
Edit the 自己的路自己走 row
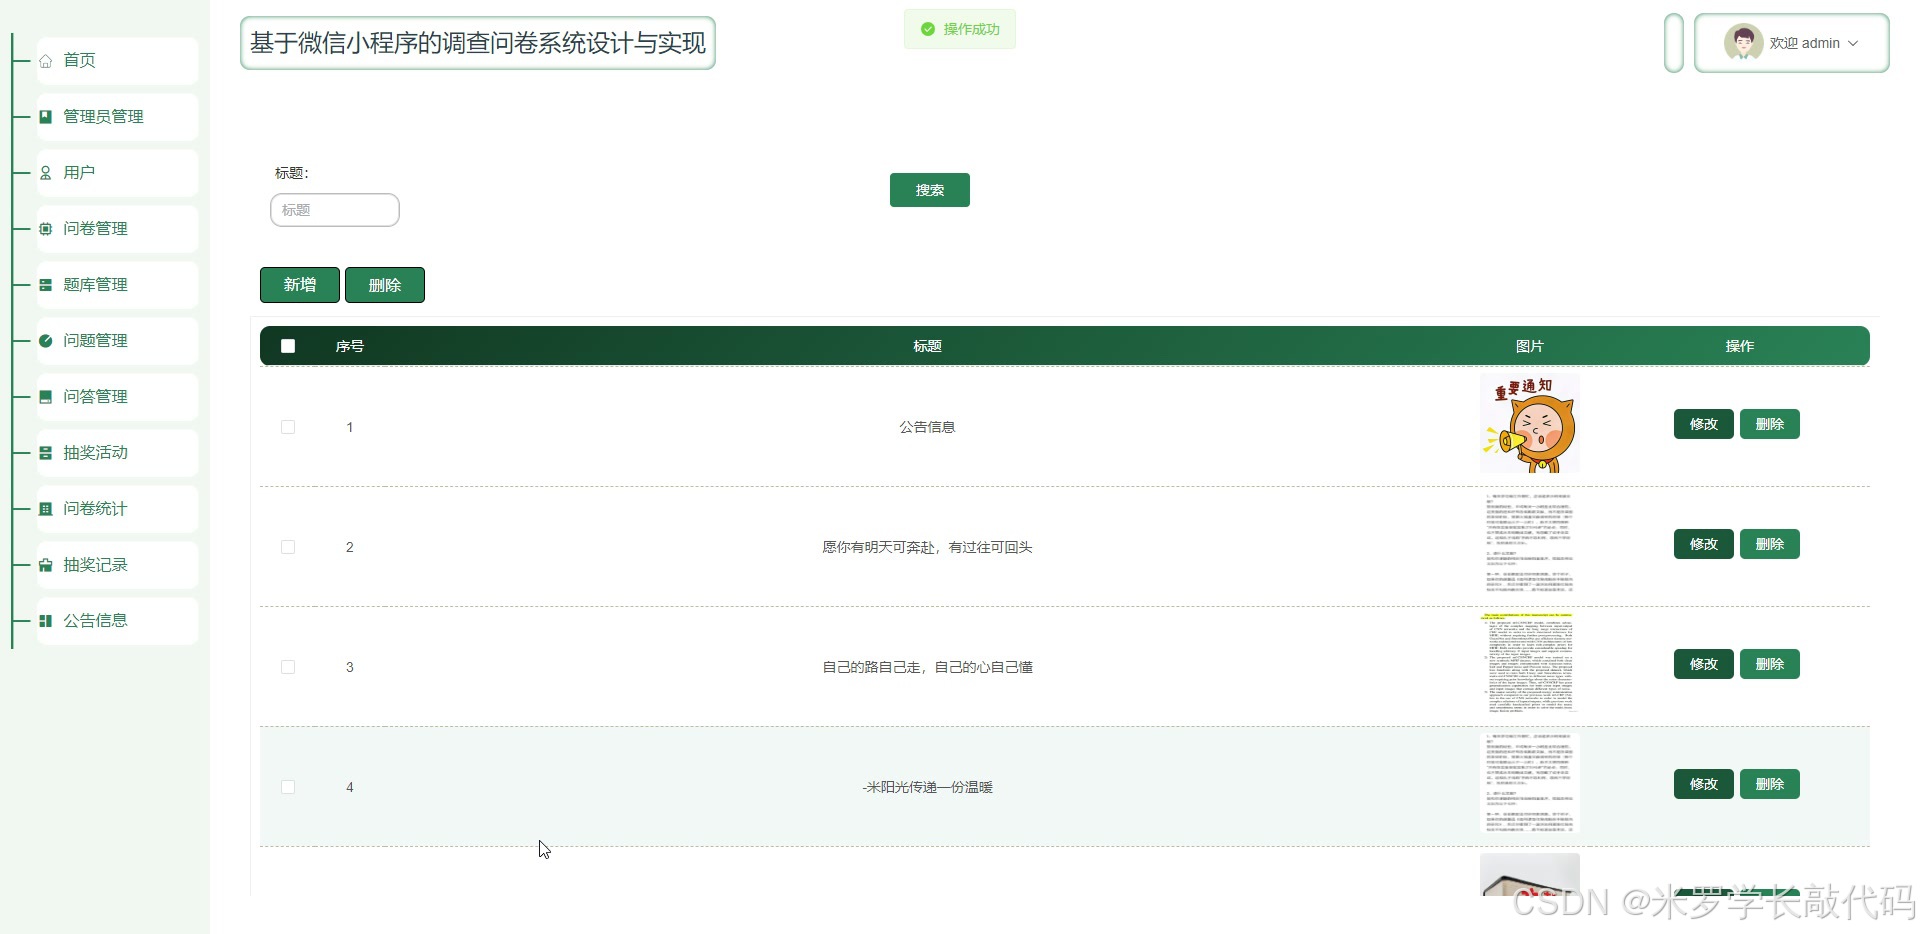(x=1704, y=664)
